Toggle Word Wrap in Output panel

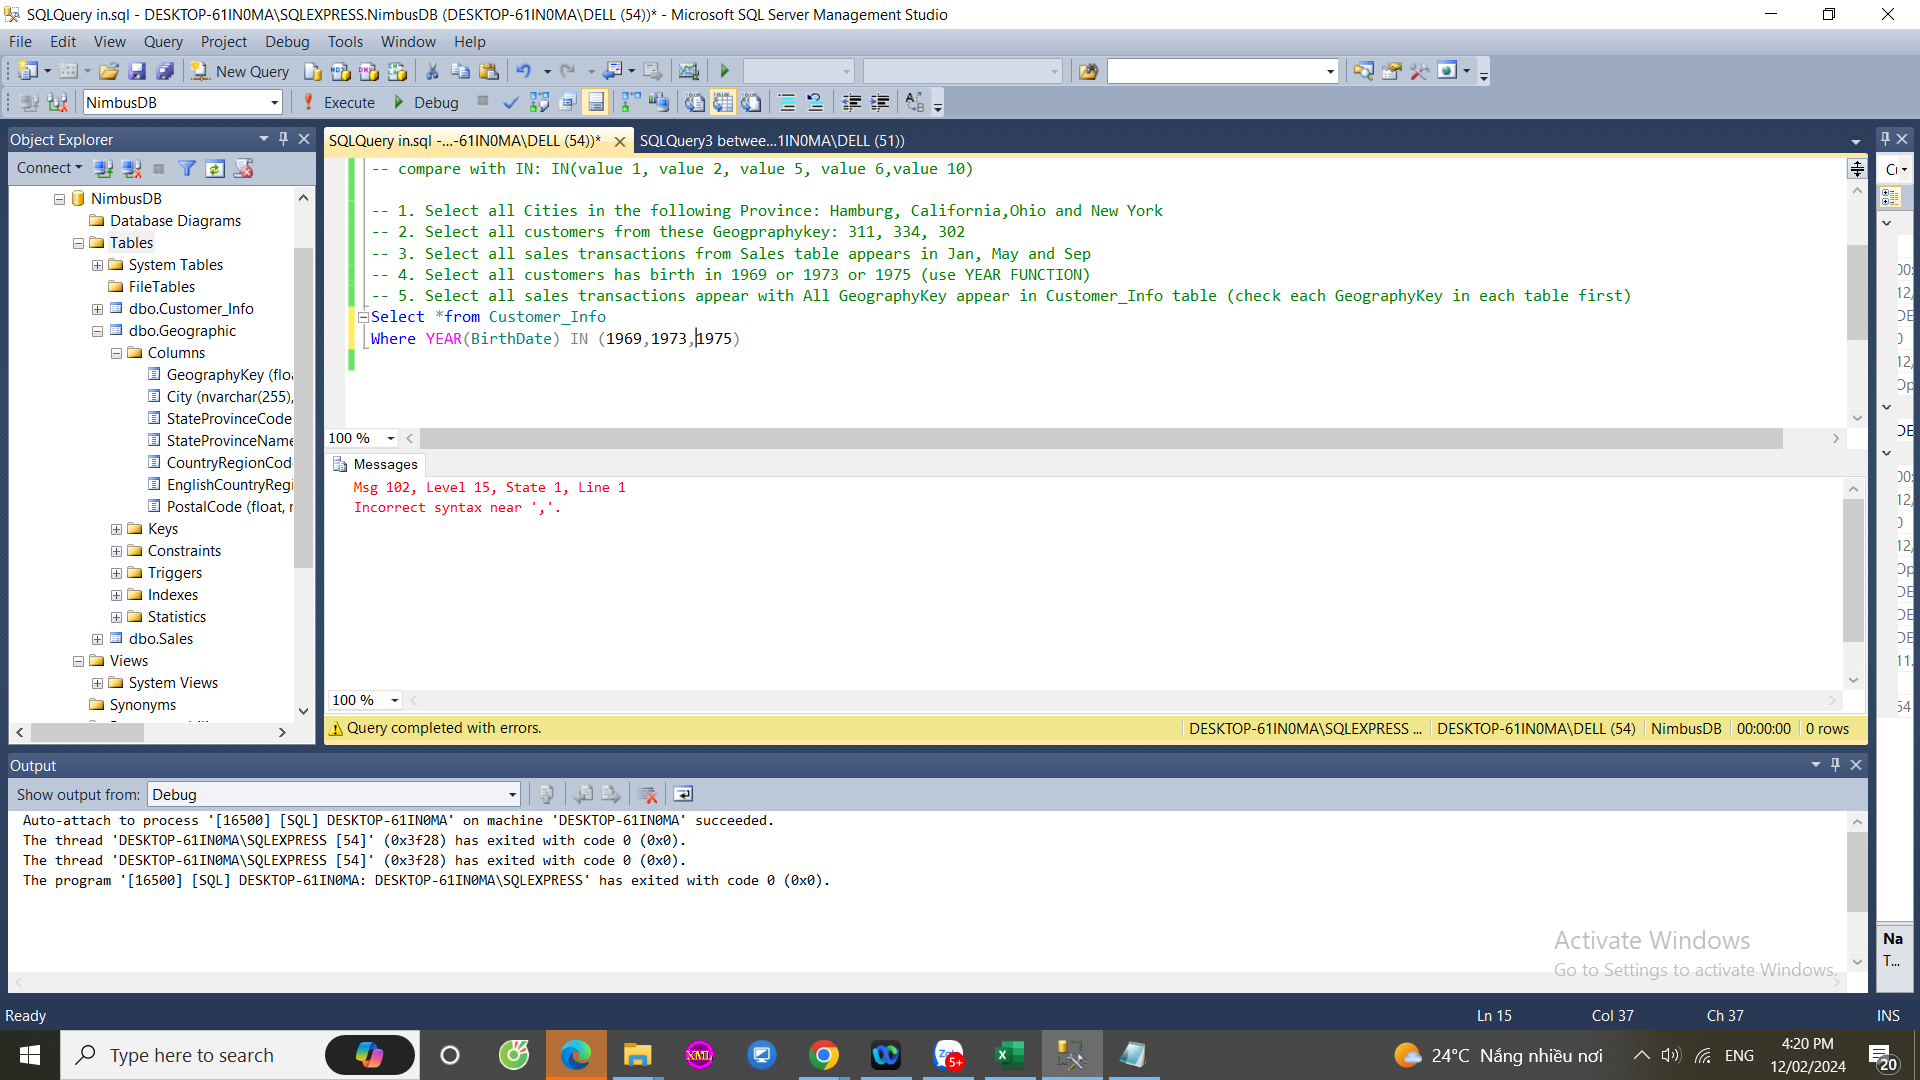tap(683, 794)
